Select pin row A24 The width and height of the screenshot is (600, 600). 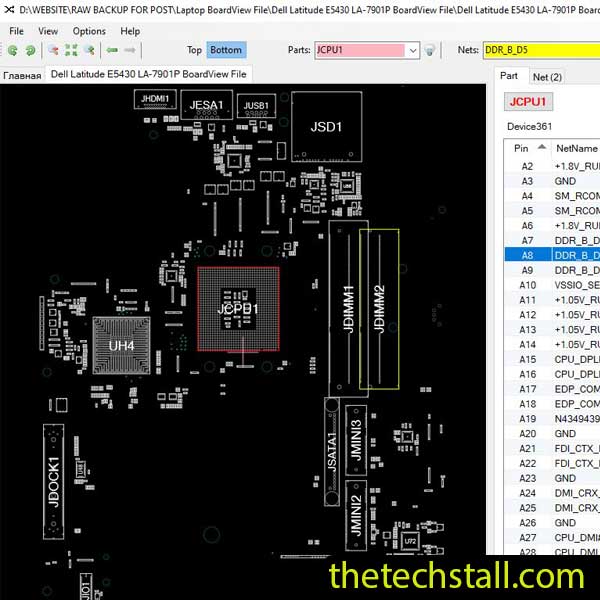pyautogui.click(x=552, y=493)
